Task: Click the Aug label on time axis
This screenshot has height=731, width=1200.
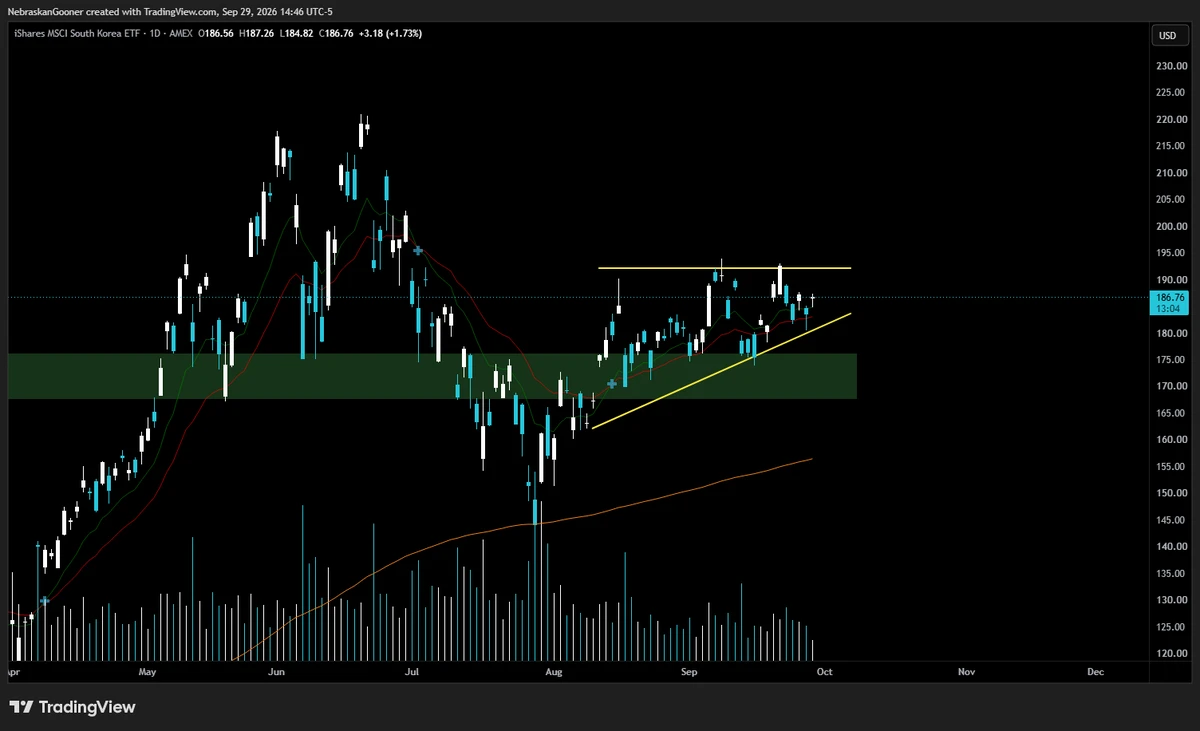Action: (x=554, y=673)
